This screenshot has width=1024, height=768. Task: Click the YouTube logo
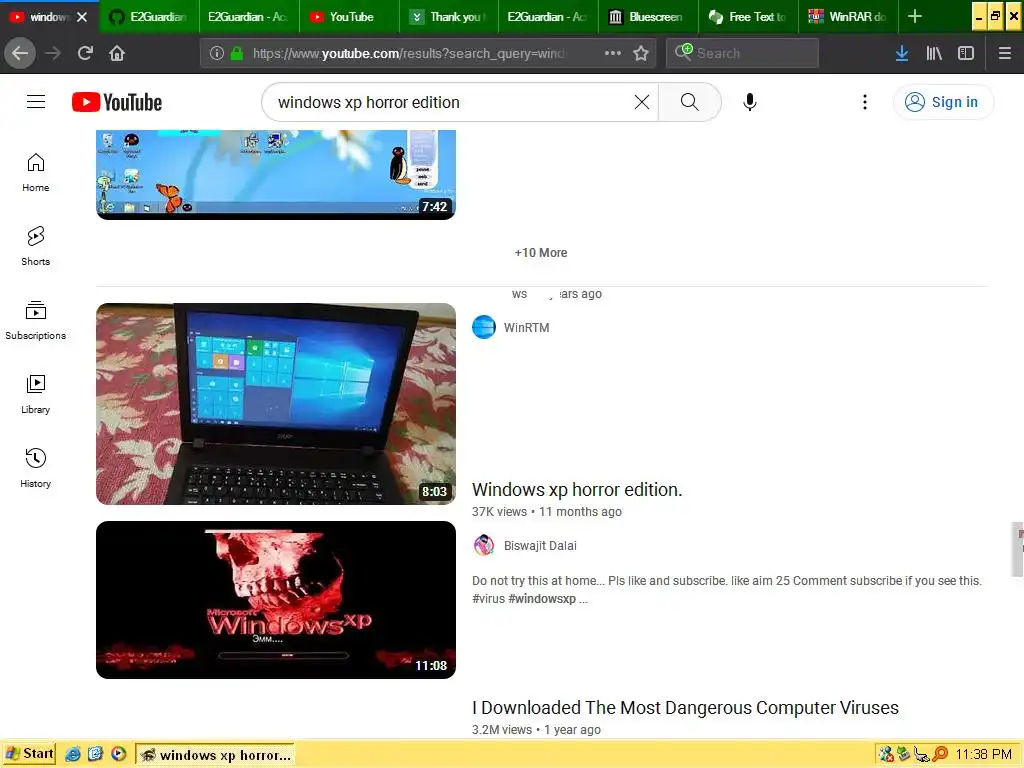[117, 103]
